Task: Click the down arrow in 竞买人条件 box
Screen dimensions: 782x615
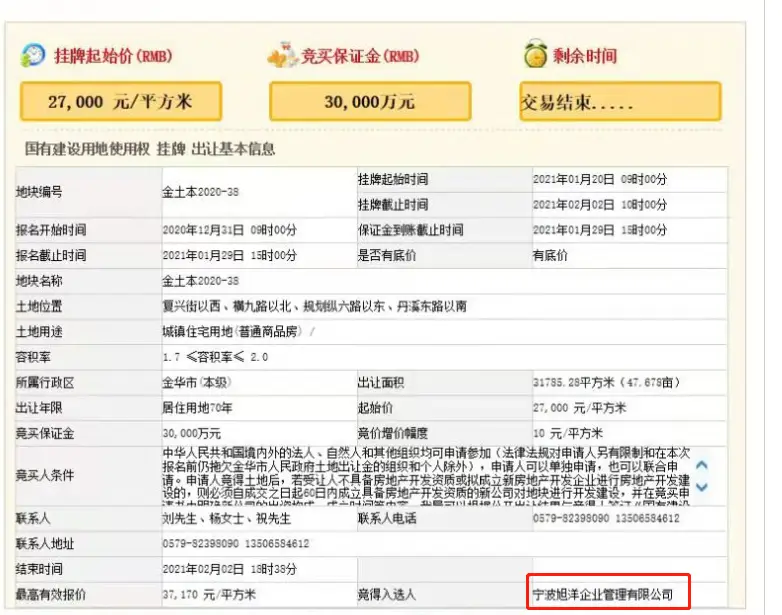Action: pos(702,486)
